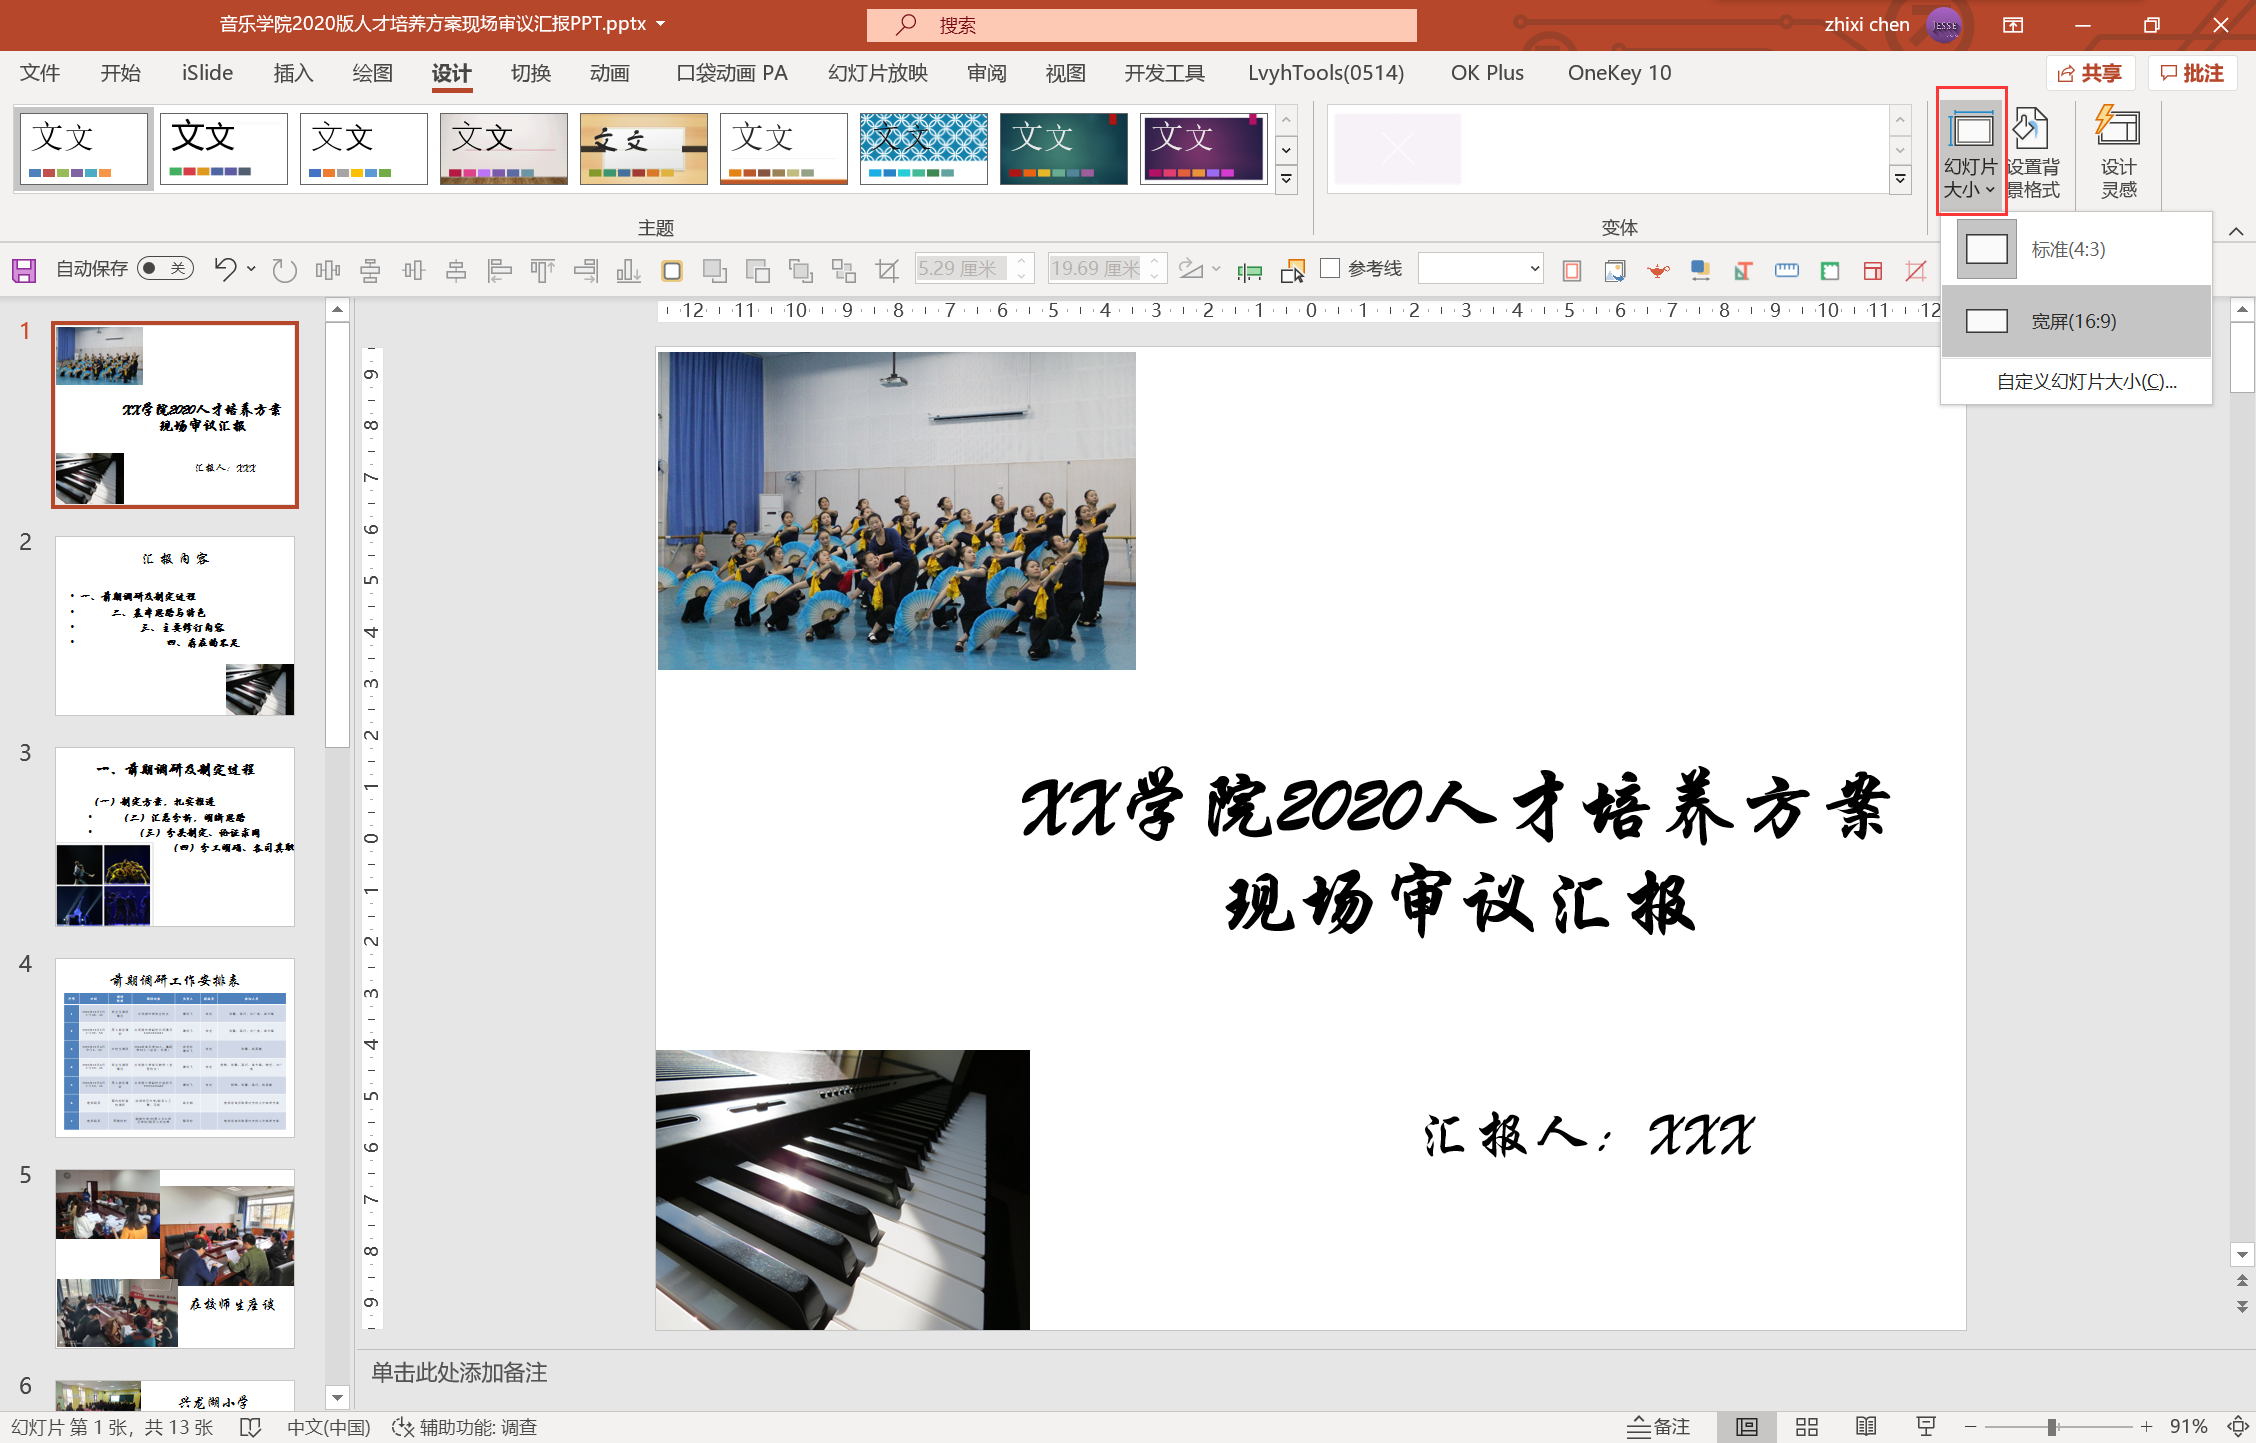Open the file name dropdown arrow in title bar
The width and height of the screenshot is (2256, 1443).
tap(661, 24)
